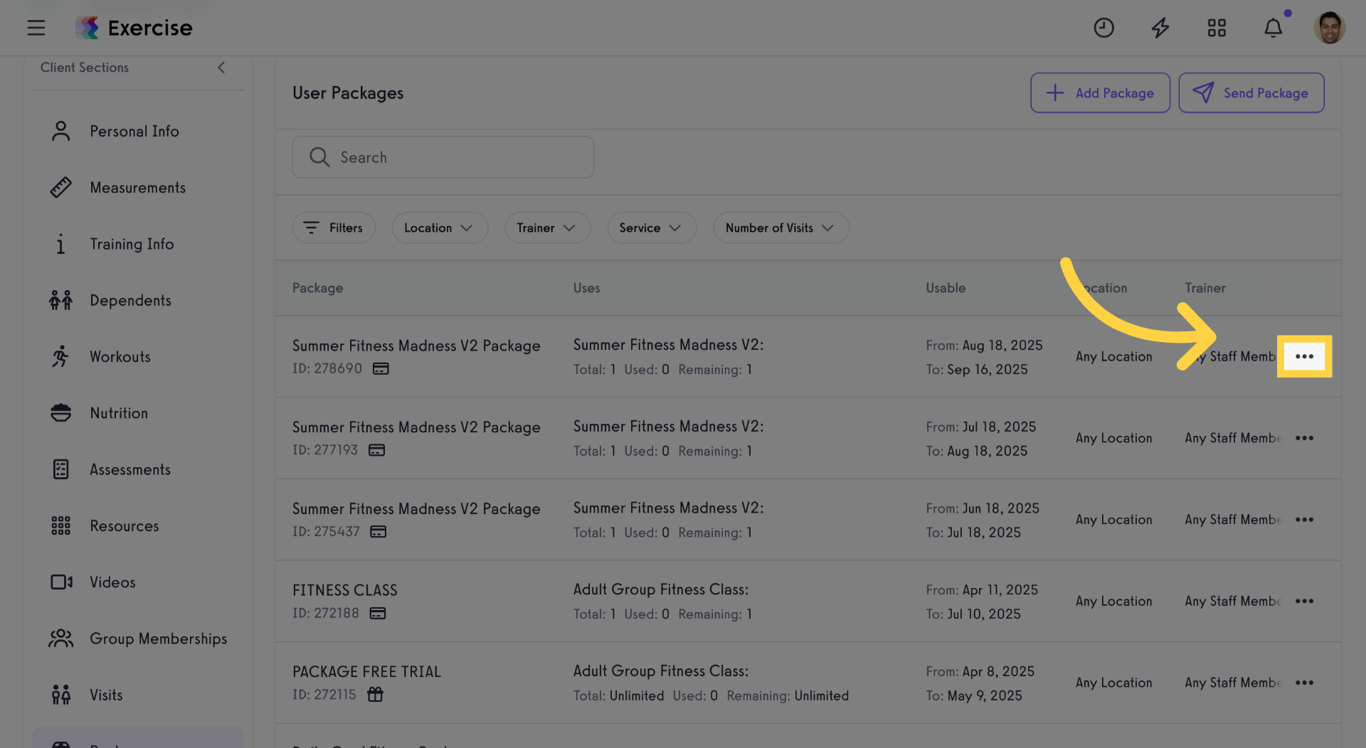Open the user profile avatar
This screenshot has width=1366, height=748.
pyautogui.click(x=1329, y=28)
